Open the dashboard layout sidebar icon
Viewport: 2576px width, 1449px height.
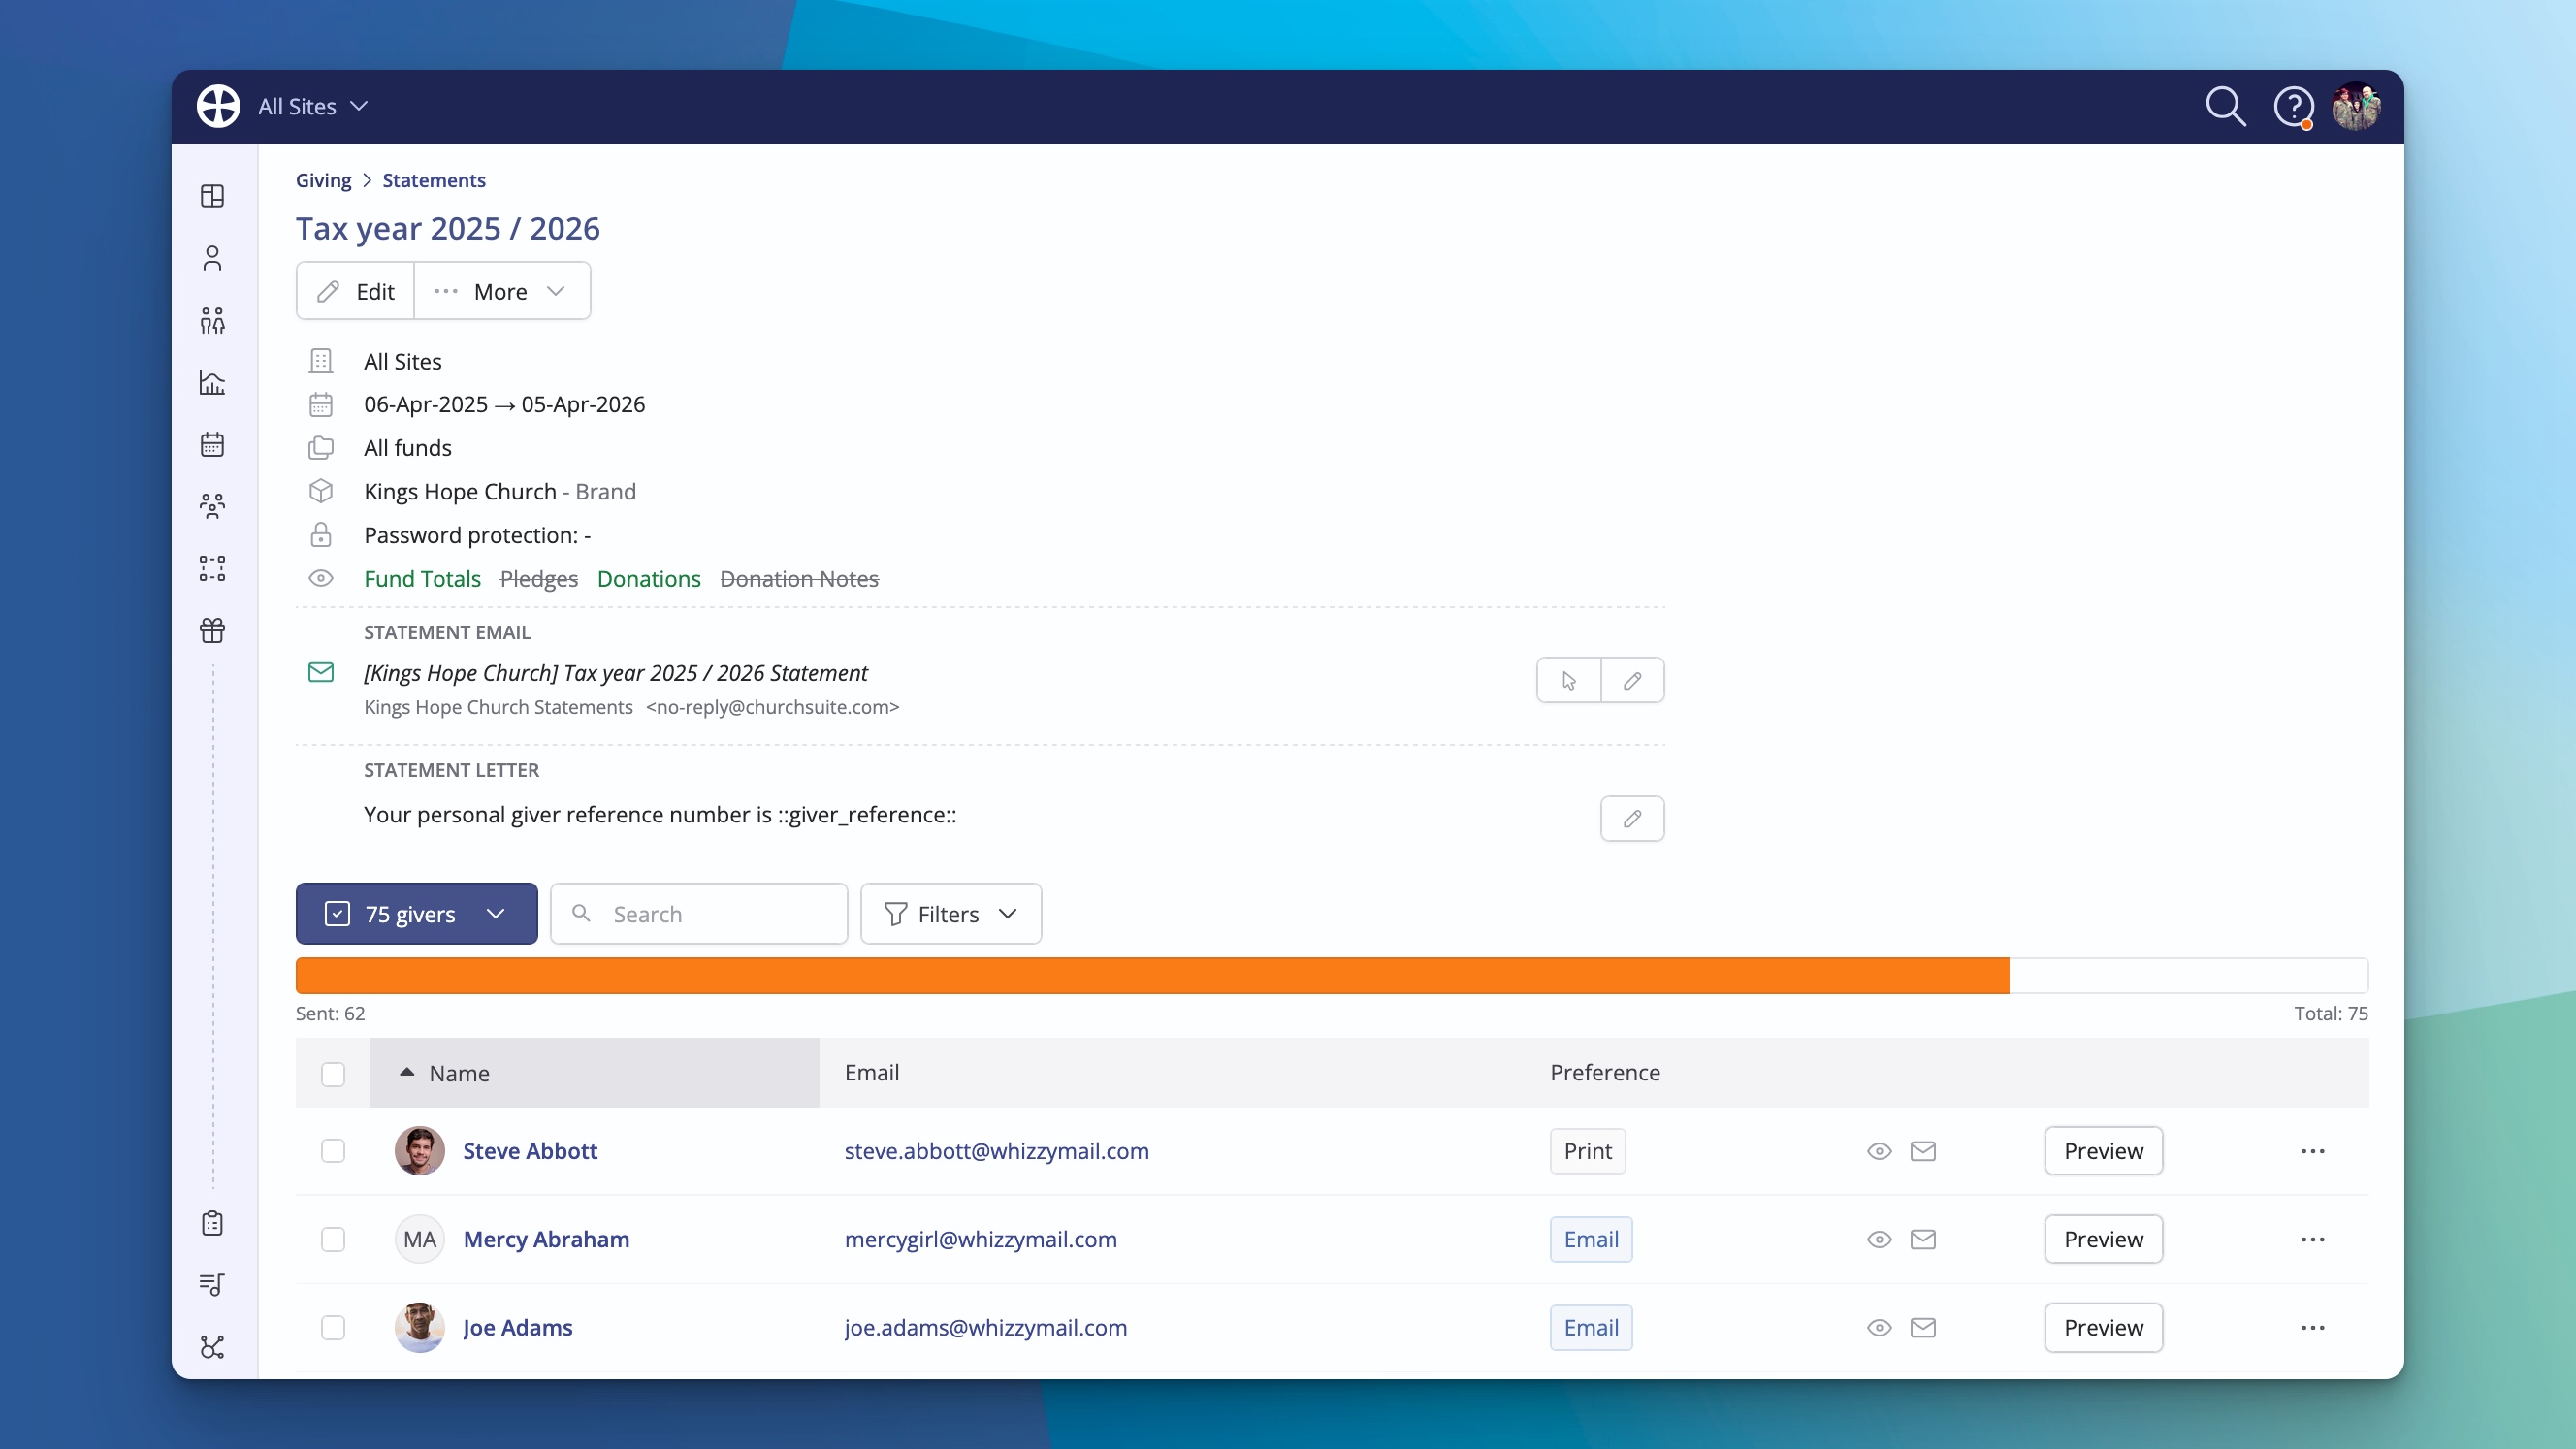tap(212, 196)
